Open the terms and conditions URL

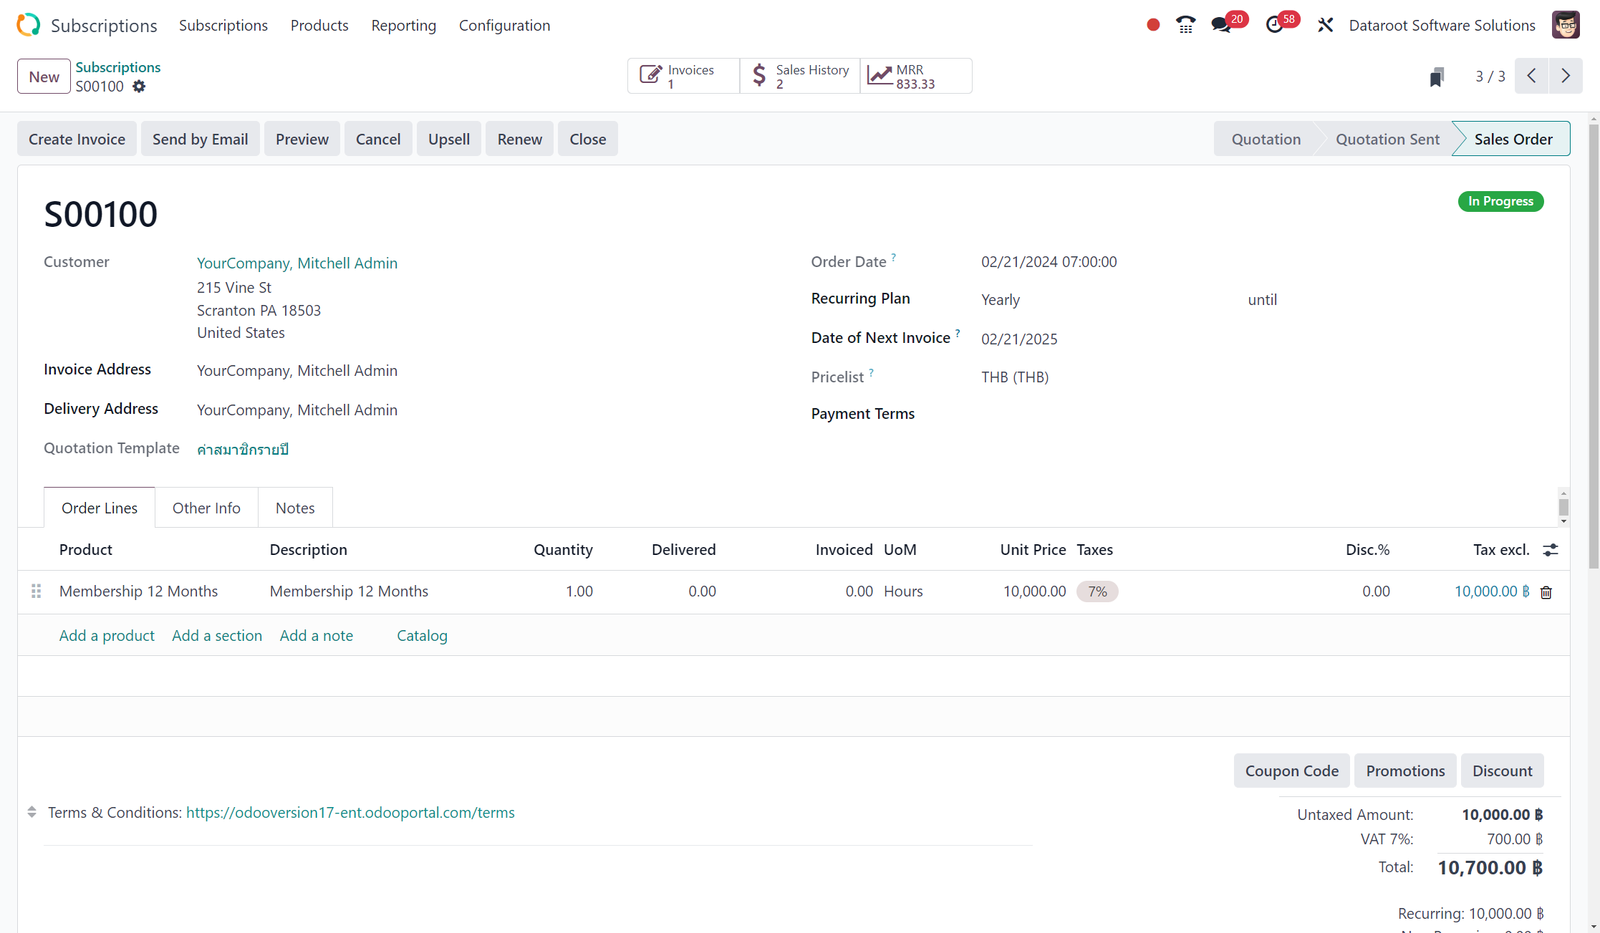350,813
